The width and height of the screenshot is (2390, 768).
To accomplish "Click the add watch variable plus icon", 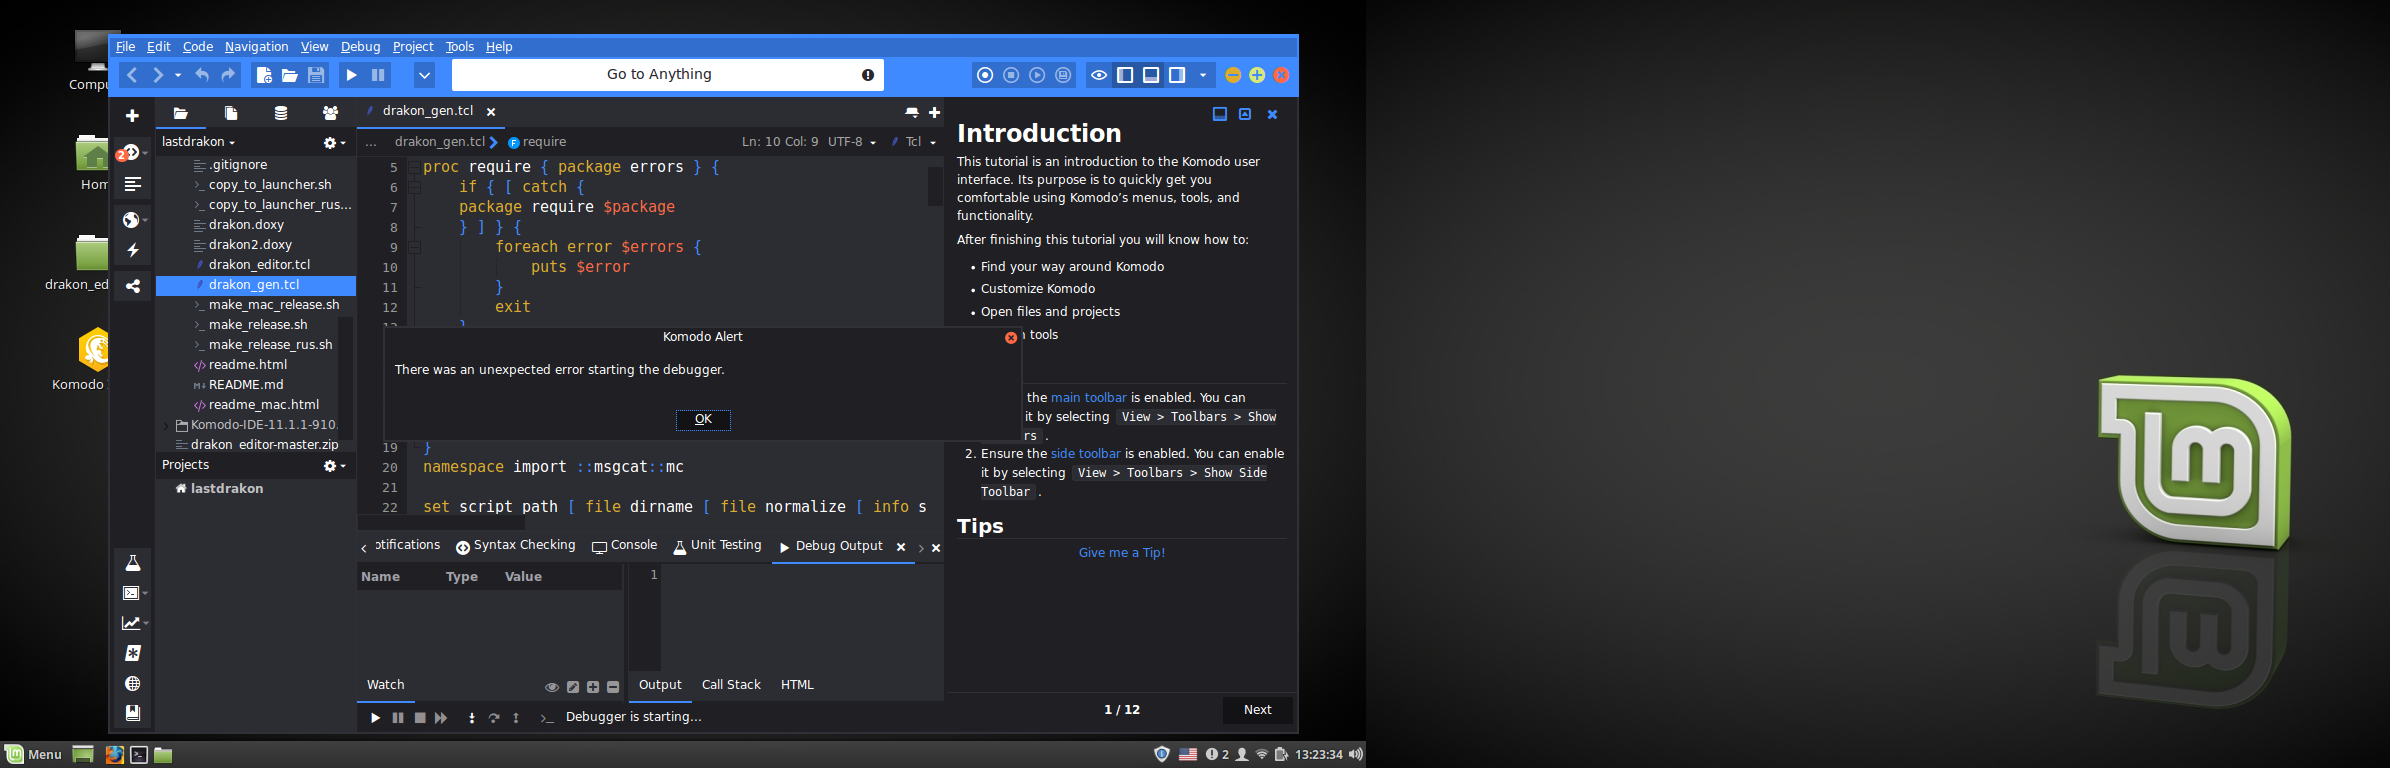I will (593, 687).
